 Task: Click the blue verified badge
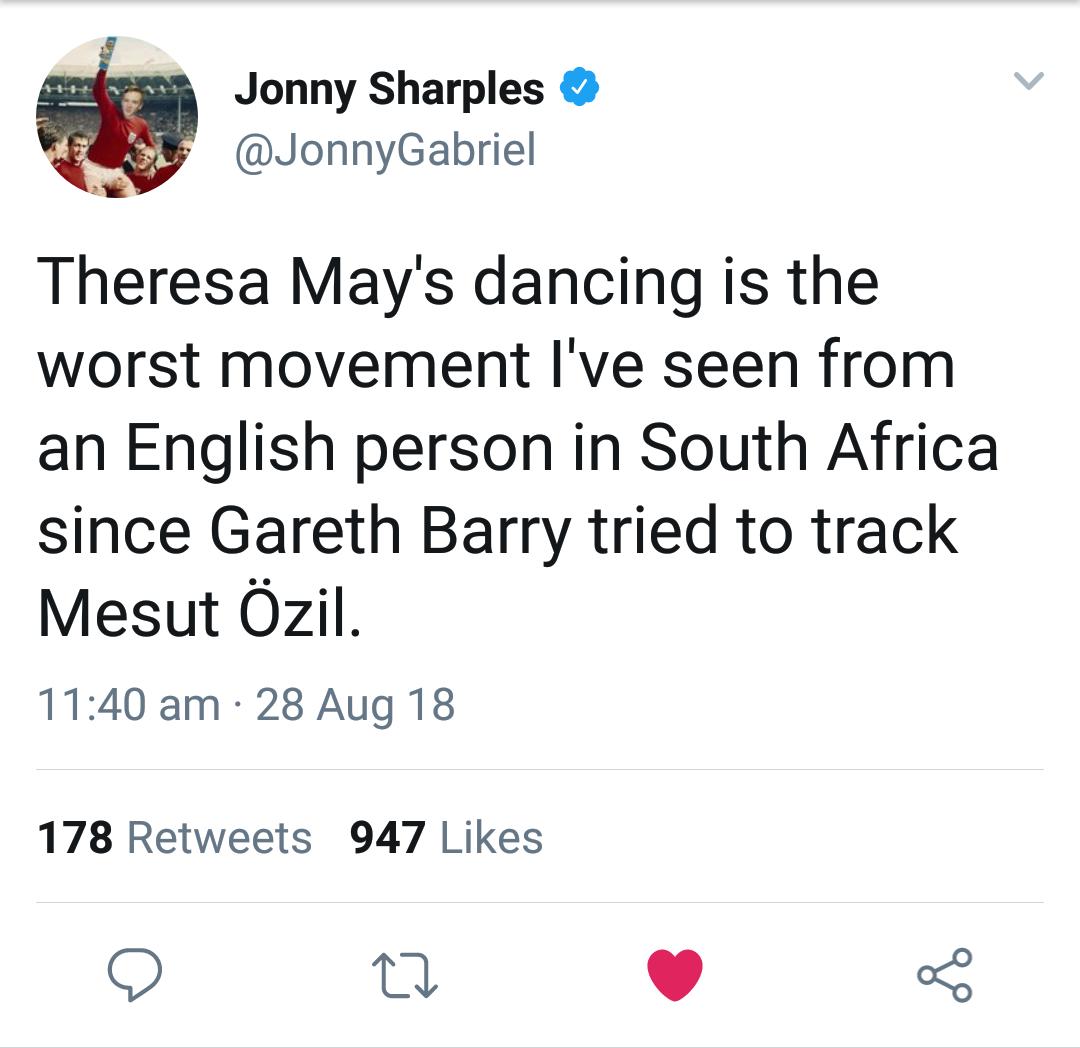tap(578, 90)
